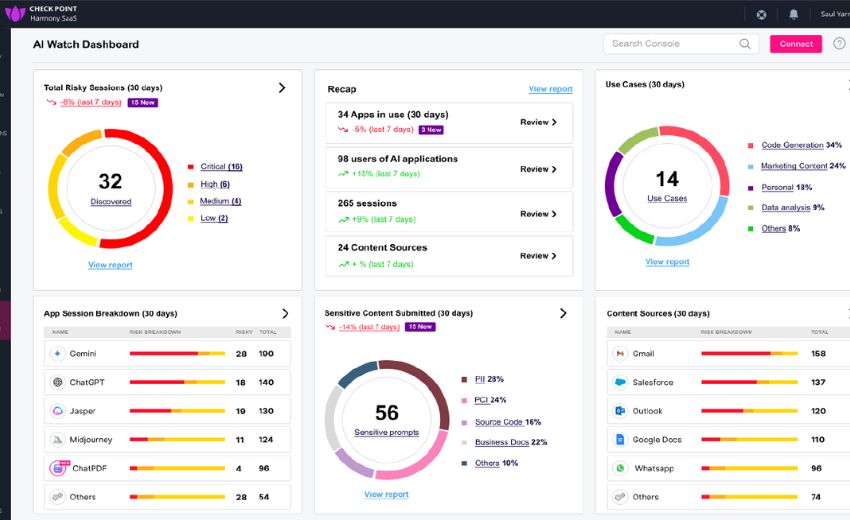Image resolution: width=850 pixels, height=520 pixels.
Task: Review the 34 Apps in use row
Action: point(538,123)
